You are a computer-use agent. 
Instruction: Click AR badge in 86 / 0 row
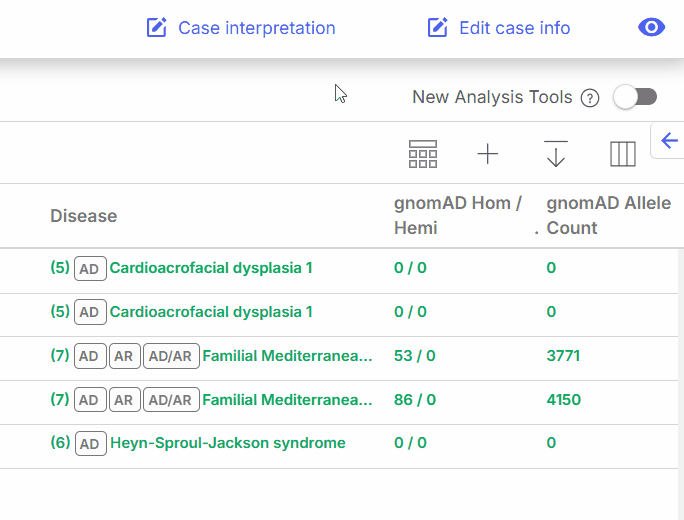125,400
